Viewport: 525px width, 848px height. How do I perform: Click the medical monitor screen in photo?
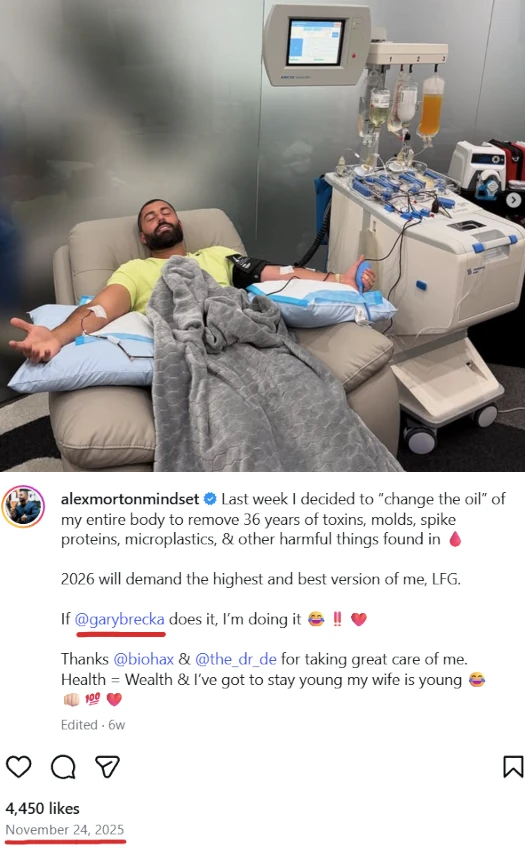click(315, 42)
